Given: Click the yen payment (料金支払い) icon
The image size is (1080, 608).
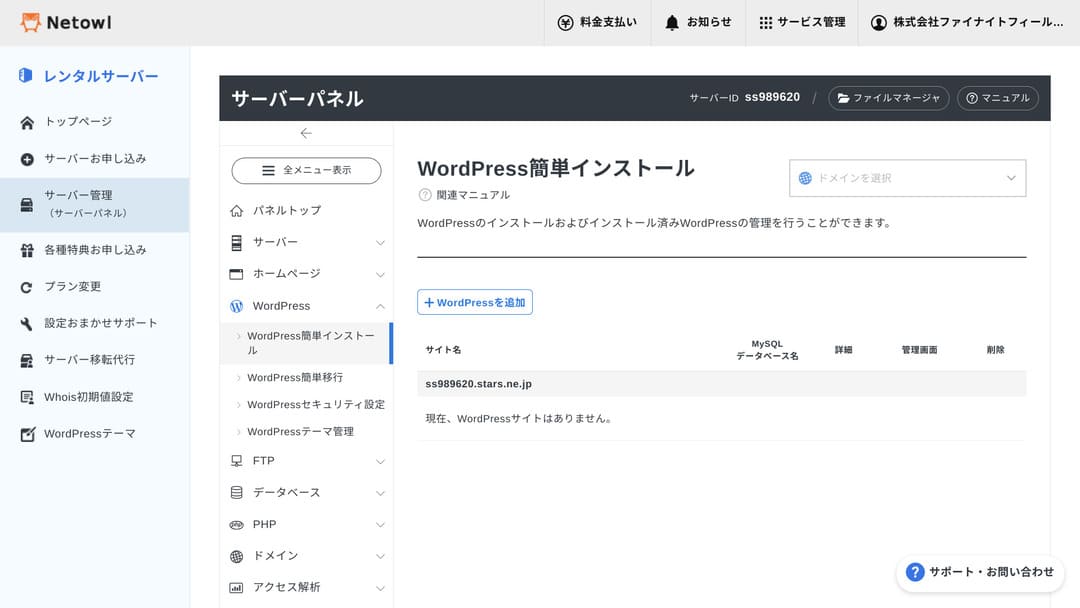Looking at the screenshot, I should point(565,22).
